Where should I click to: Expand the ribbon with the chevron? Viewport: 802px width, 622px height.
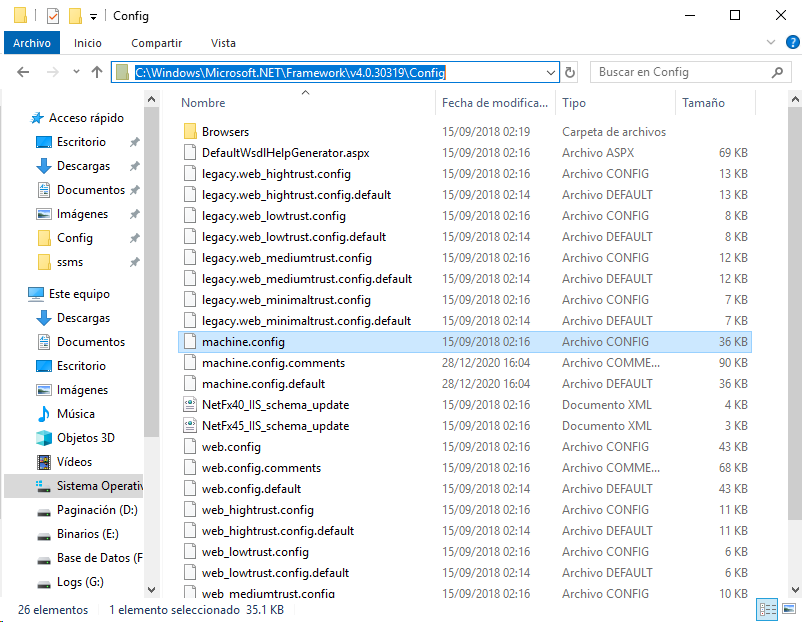point(769,42)
